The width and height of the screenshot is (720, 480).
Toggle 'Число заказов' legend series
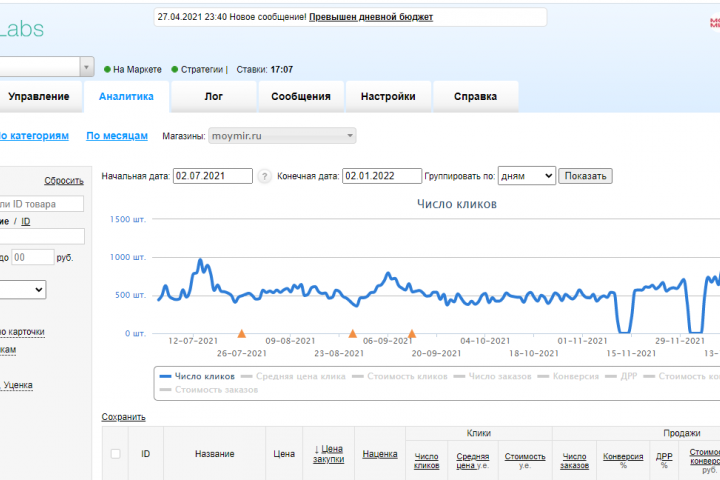(x=492, y=376)
